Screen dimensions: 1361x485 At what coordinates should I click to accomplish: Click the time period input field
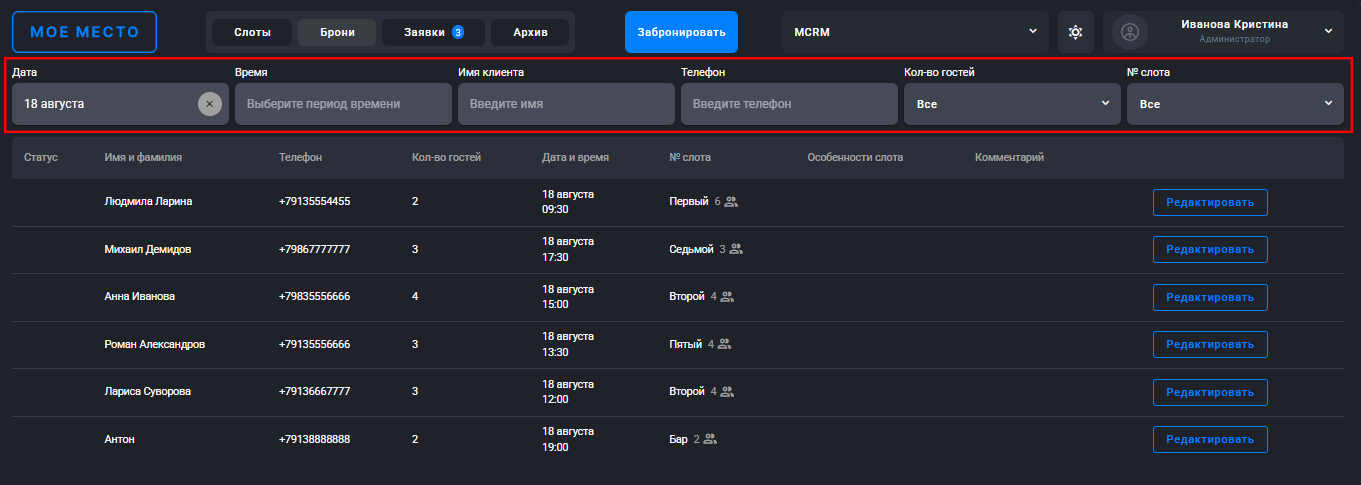click(343, 104)
